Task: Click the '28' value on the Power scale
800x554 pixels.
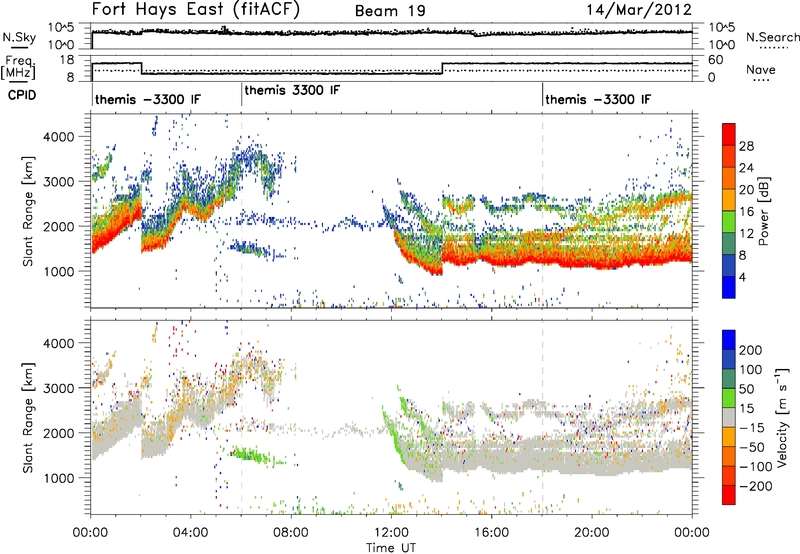Action: point(746,146)
